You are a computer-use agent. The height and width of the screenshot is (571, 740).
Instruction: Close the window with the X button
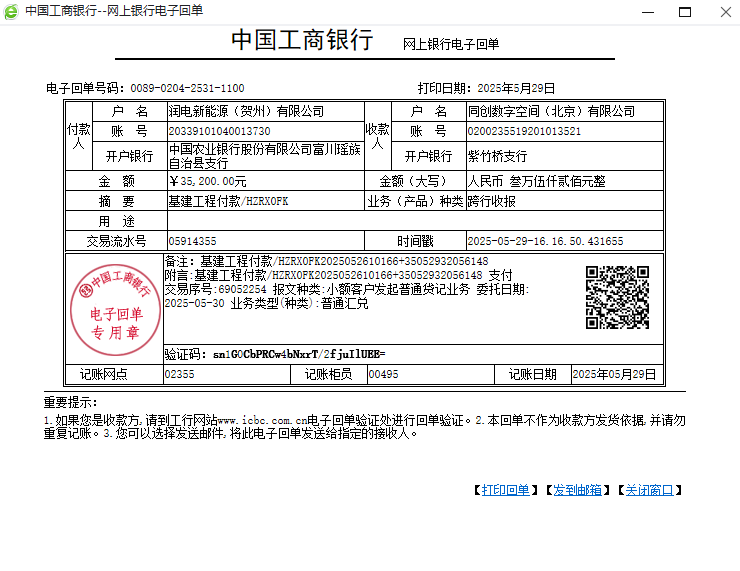click(726, 12)
